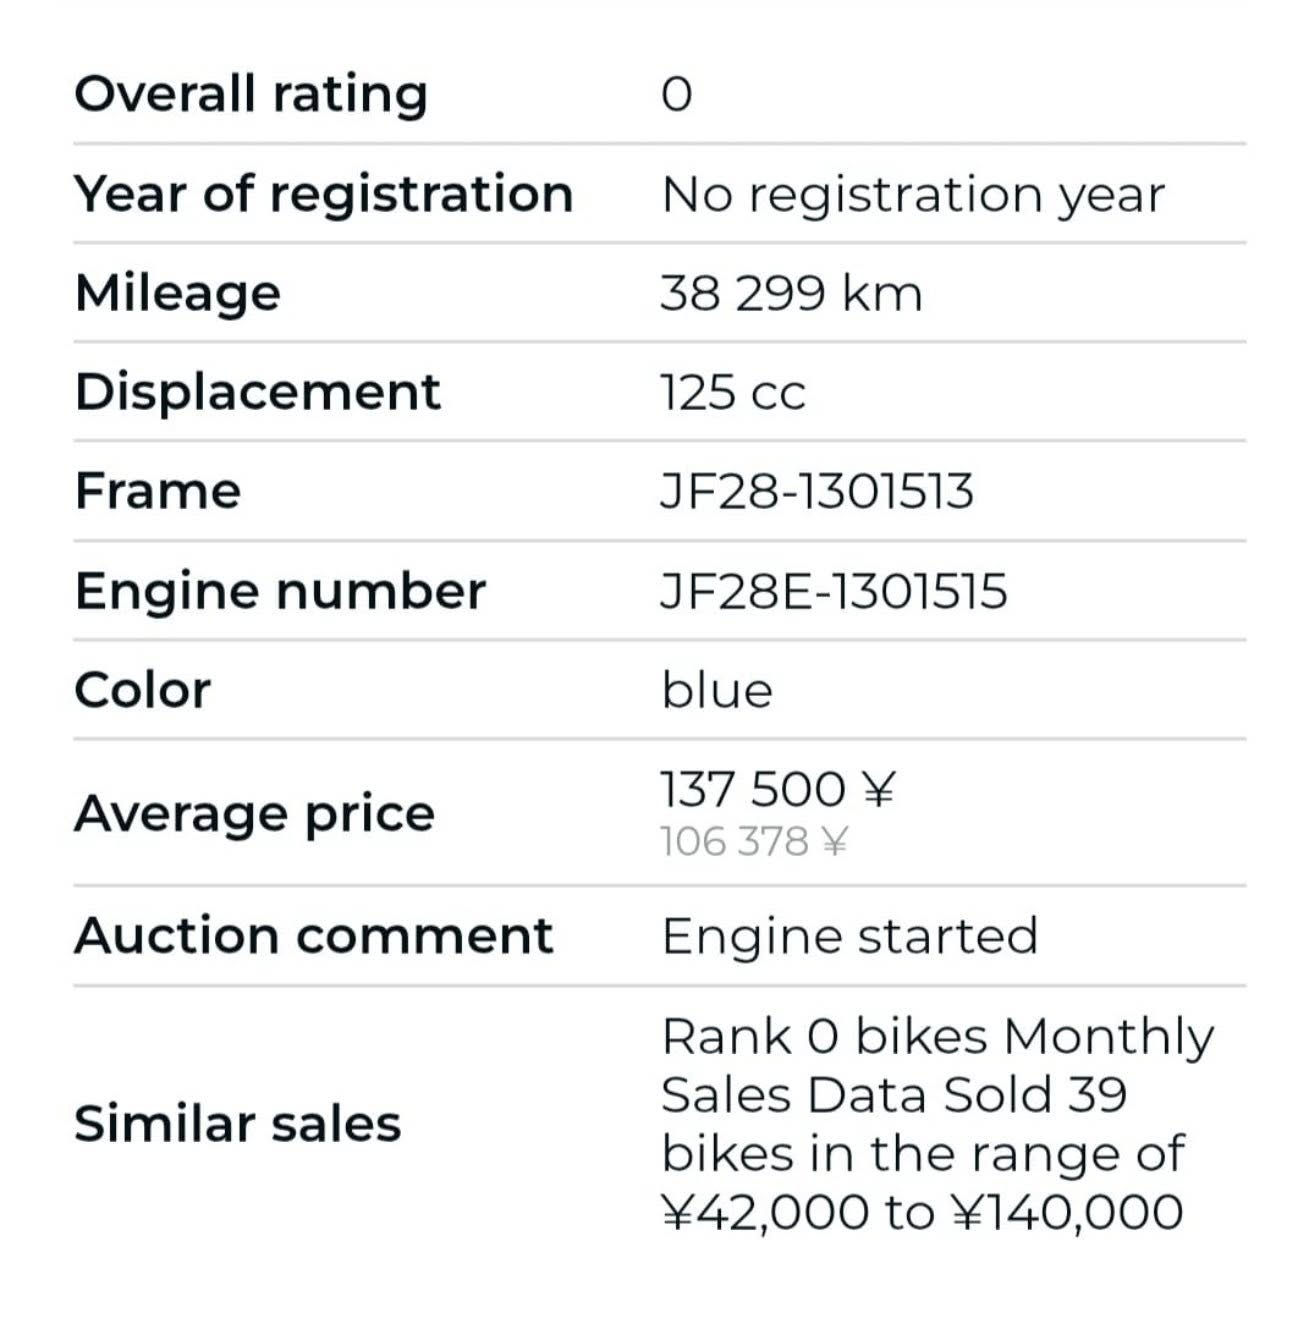Click the Mileage row label
The width and height of the screenshot is (1294, 1328).
(178, 293)
